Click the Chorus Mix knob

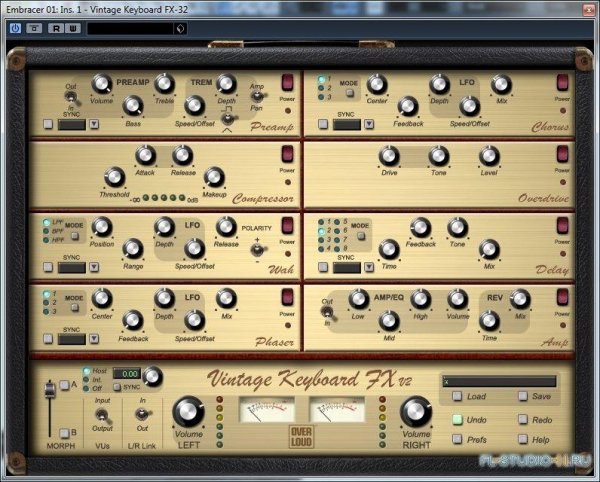[x=501, y=84]
